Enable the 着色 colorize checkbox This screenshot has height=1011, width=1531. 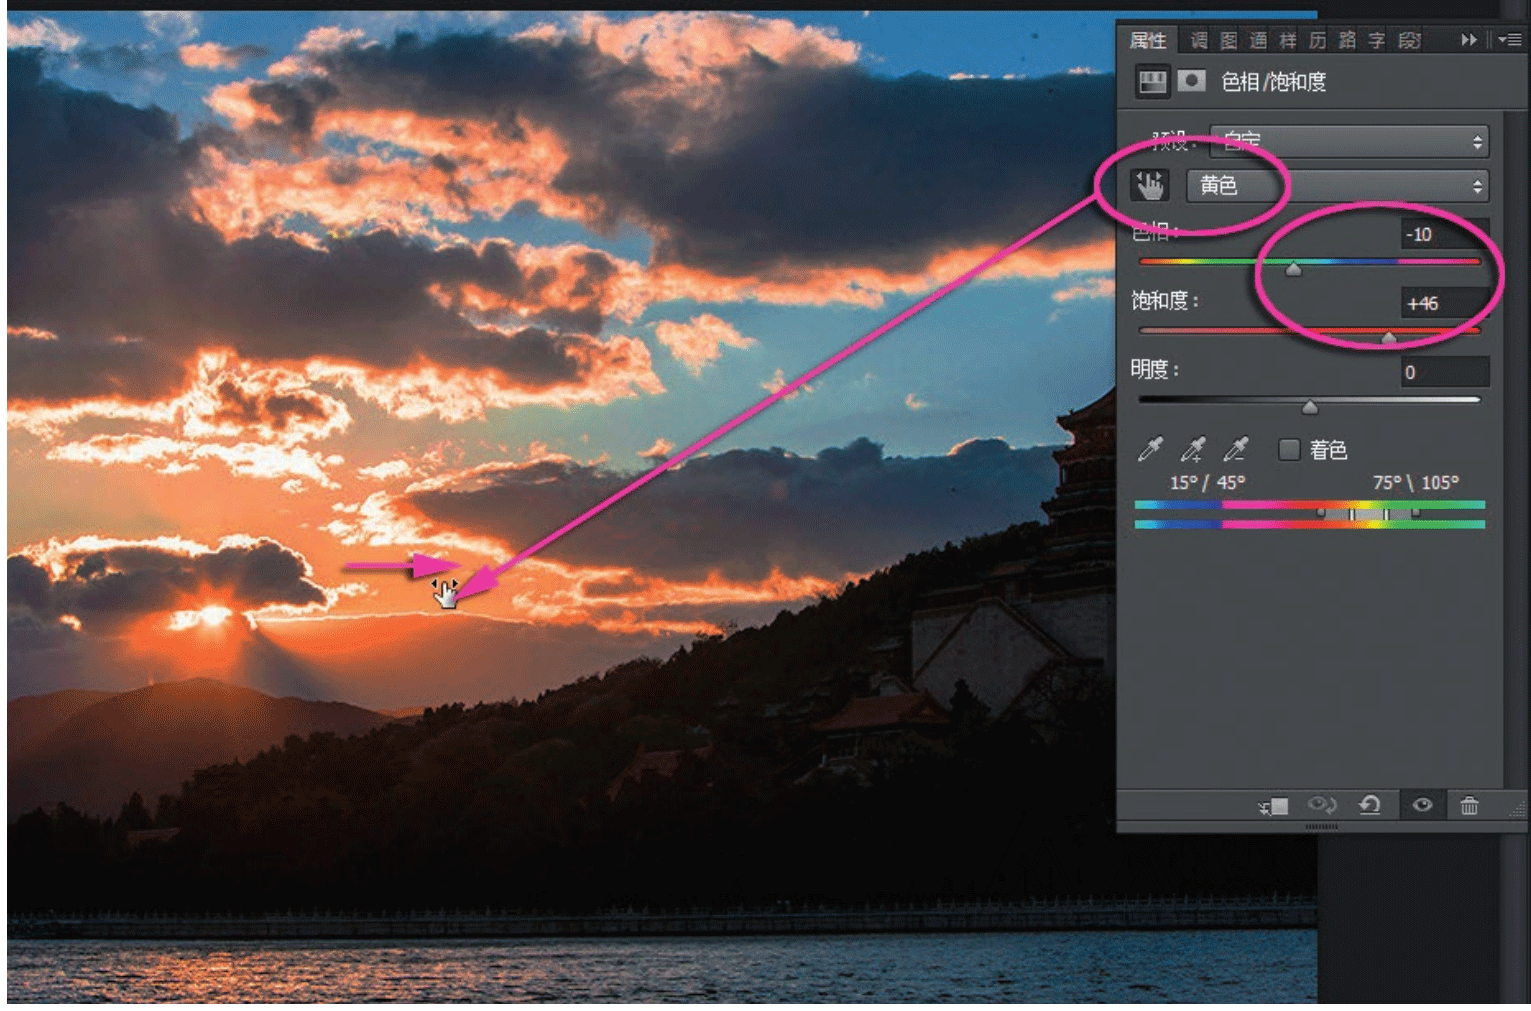(x=1290, y=450)
